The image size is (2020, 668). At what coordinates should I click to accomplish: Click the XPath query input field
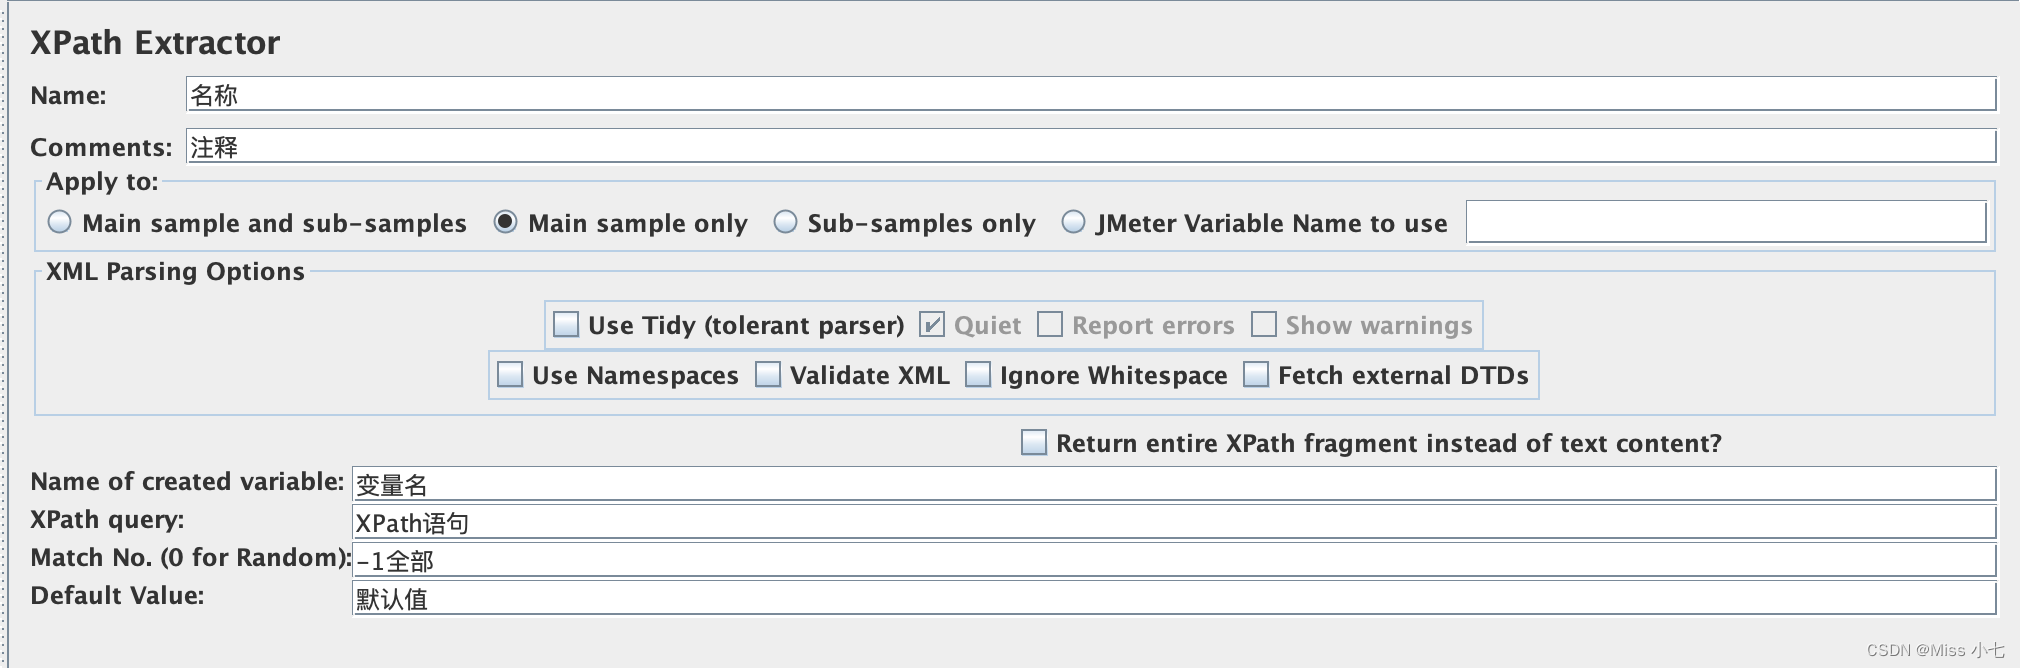1174,523
